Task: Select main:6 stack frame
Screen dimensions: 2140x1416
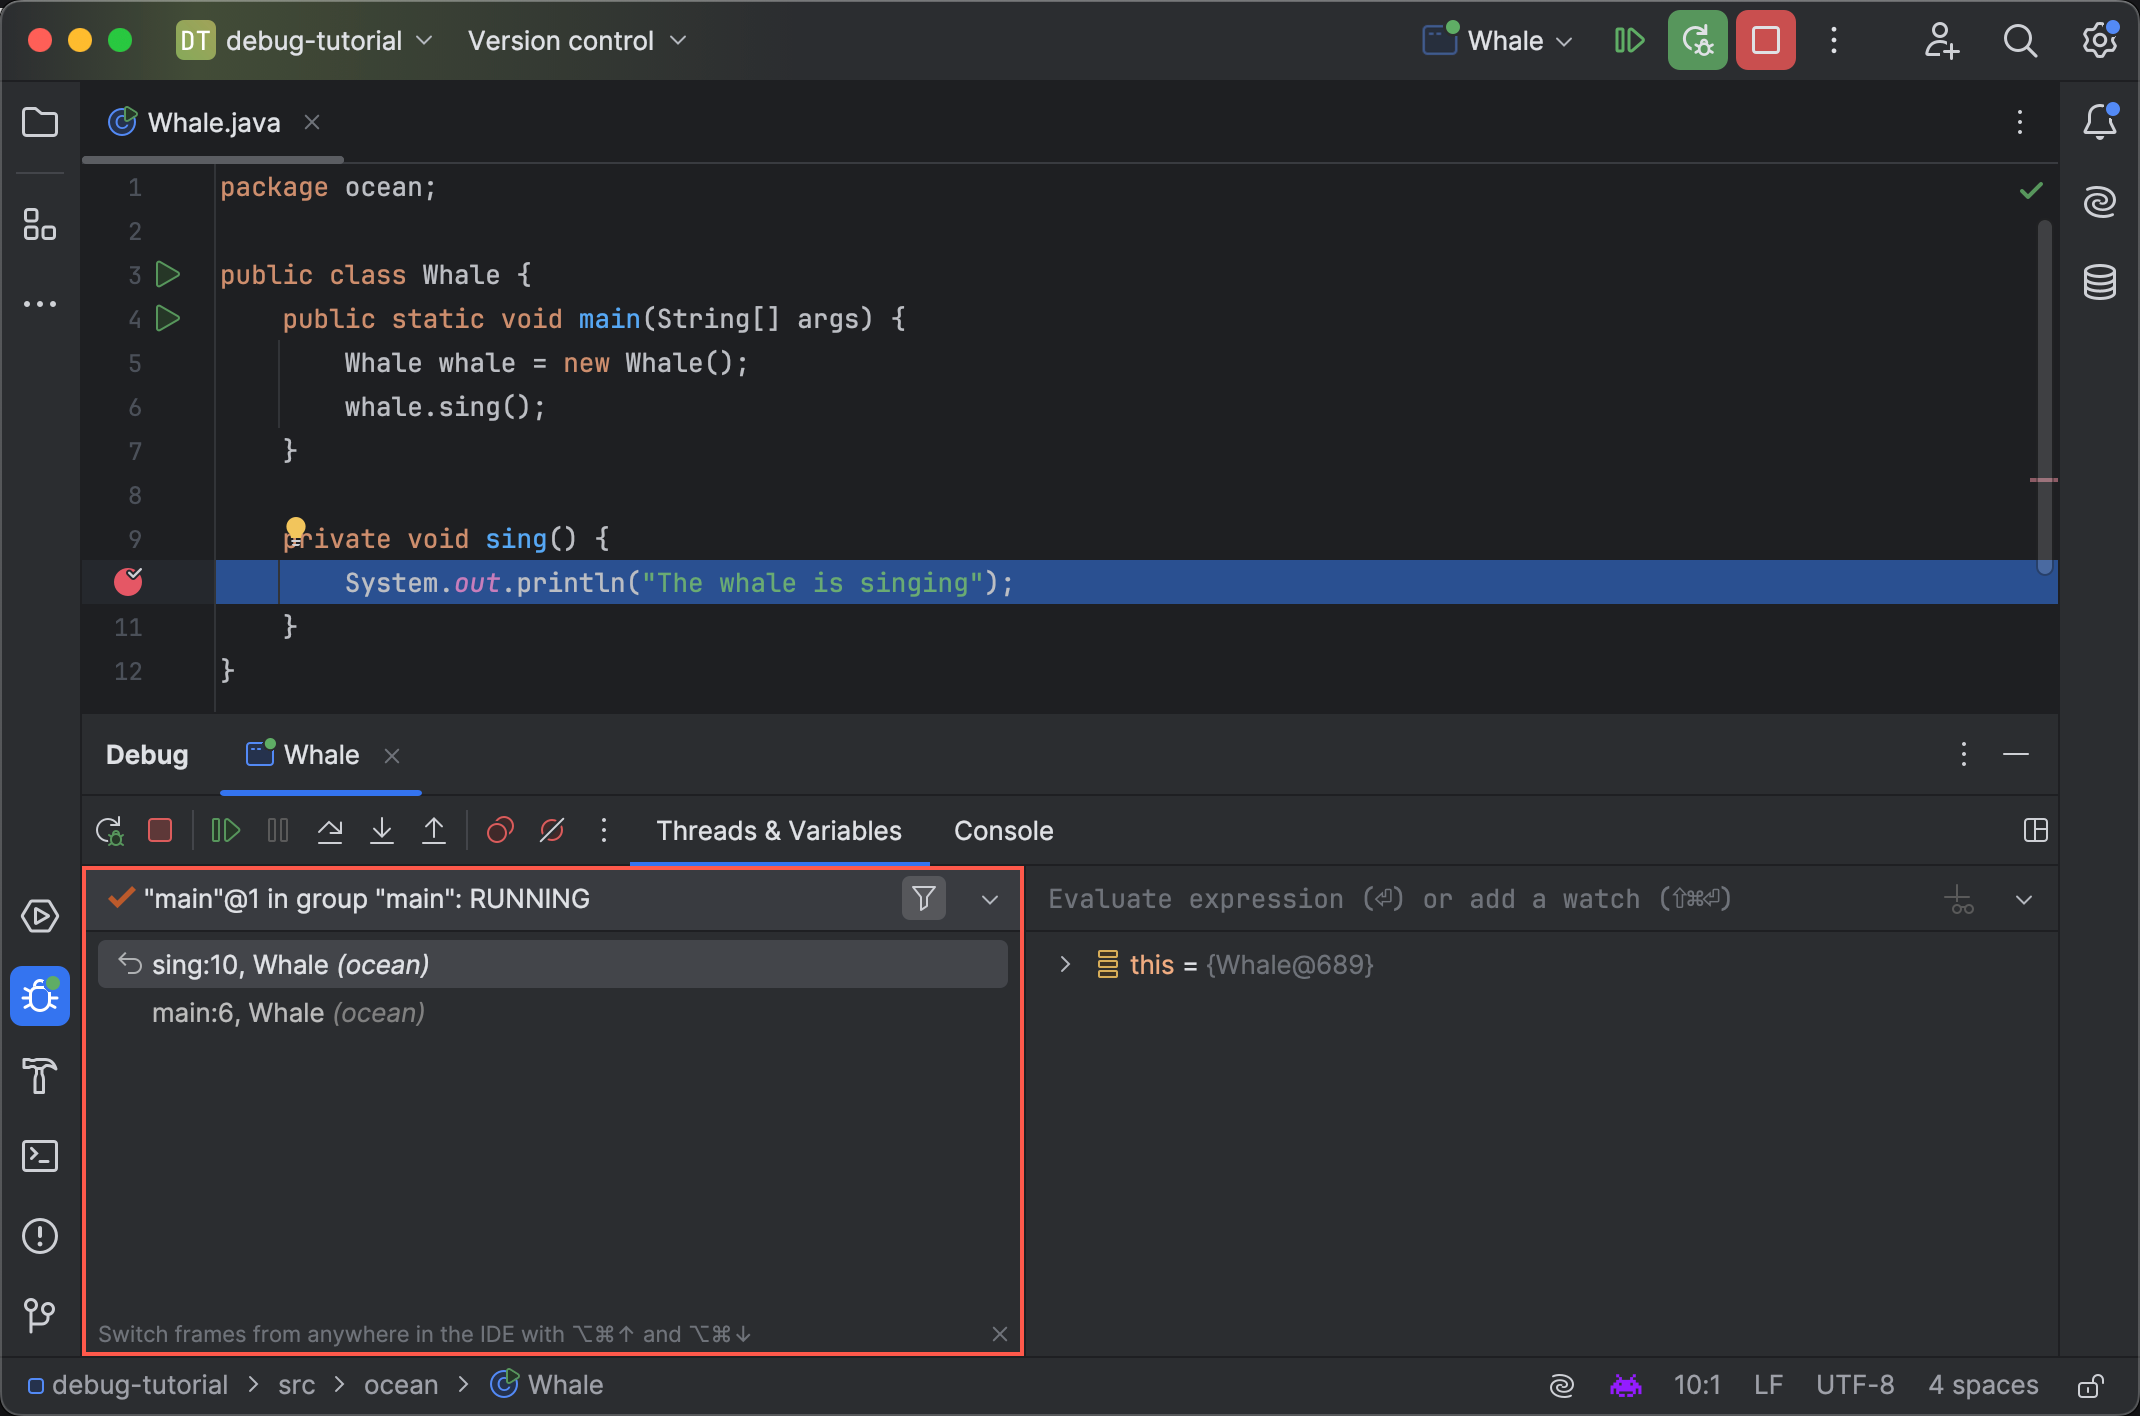Action: [x=288, y=1013]
